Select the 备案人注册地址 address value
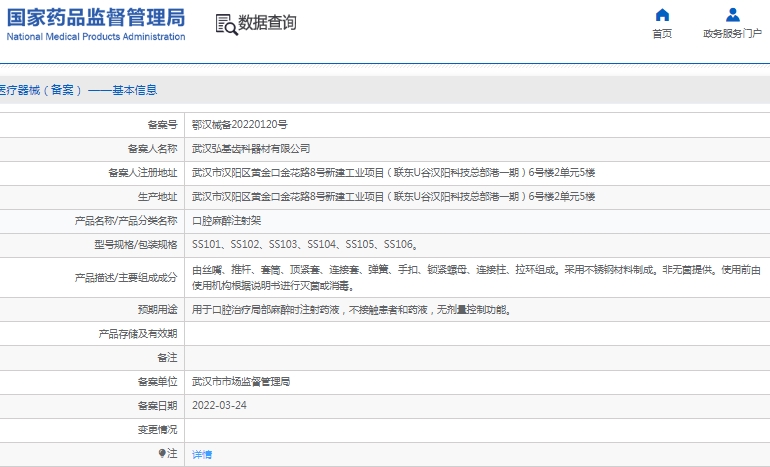This screenshot has height=467, width=770. [x=393, y=173]
